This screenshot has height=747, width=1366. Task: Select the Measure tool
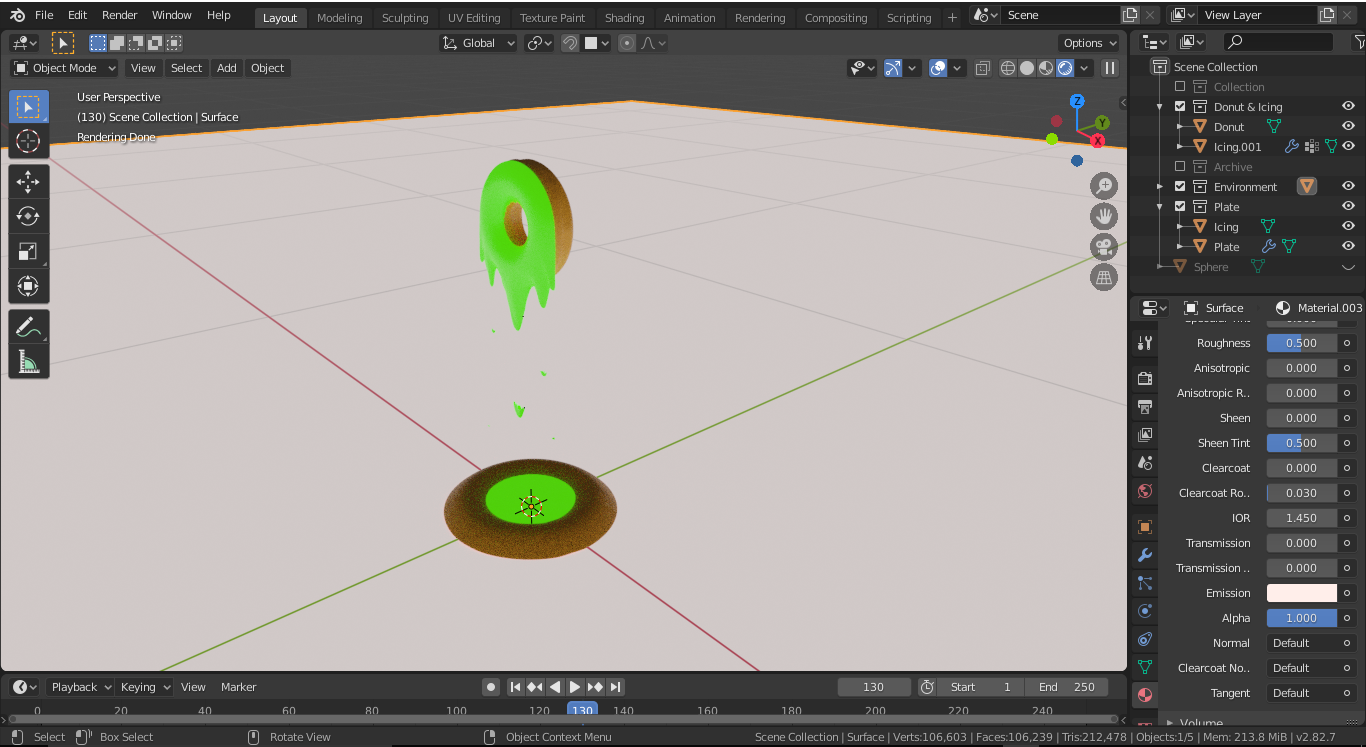pos(28,361)
